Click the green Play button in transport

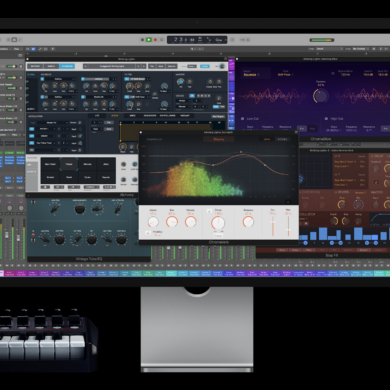pos(149,40)
